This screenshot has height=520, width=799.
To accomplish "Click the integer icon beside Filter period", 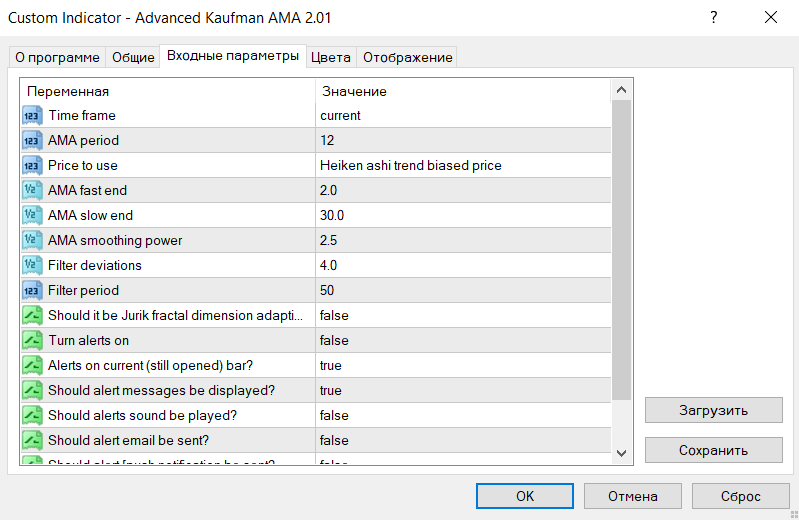I will (x=32, y=290).
